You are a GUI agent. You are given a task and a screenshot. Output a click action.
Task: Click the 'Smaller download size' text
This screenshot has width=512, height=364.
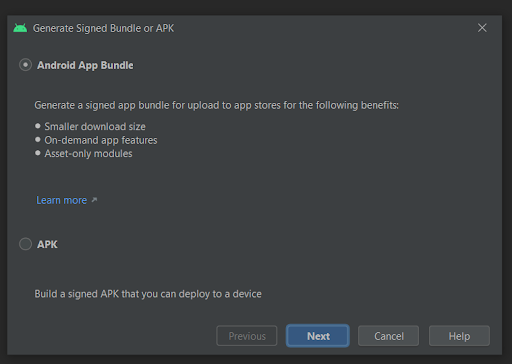pos(95,127)
